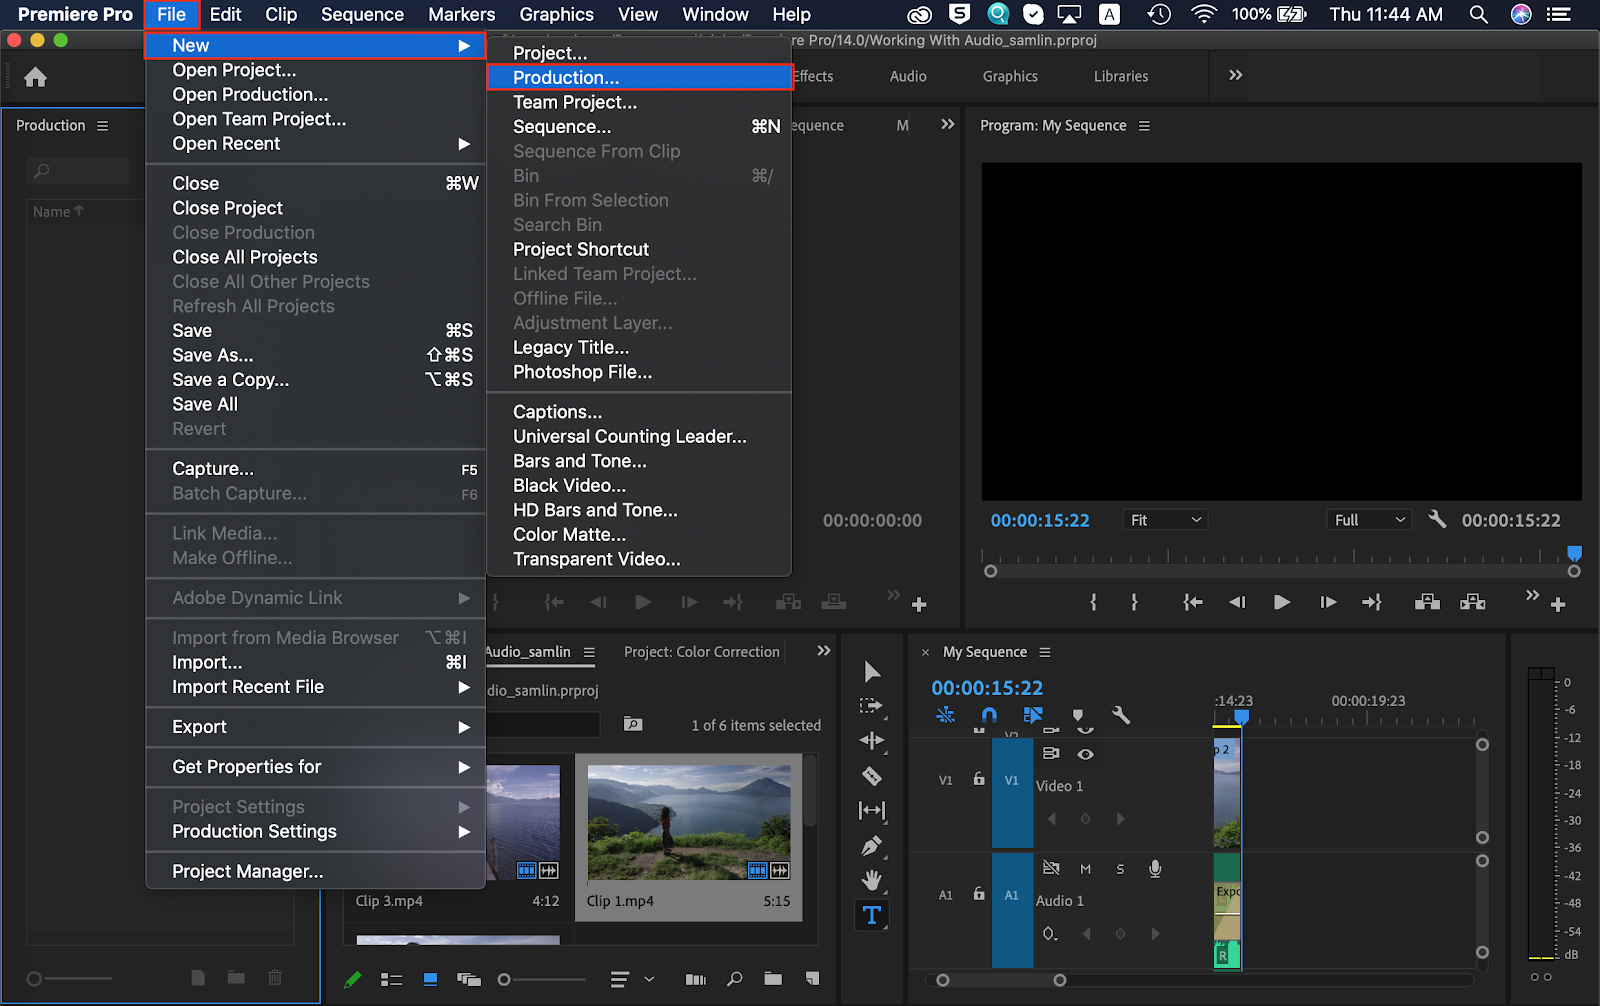This screenshot has height=1006, width=1600.
Task: Click the Home icon in the workspace bar
Action: click(36, 77)
